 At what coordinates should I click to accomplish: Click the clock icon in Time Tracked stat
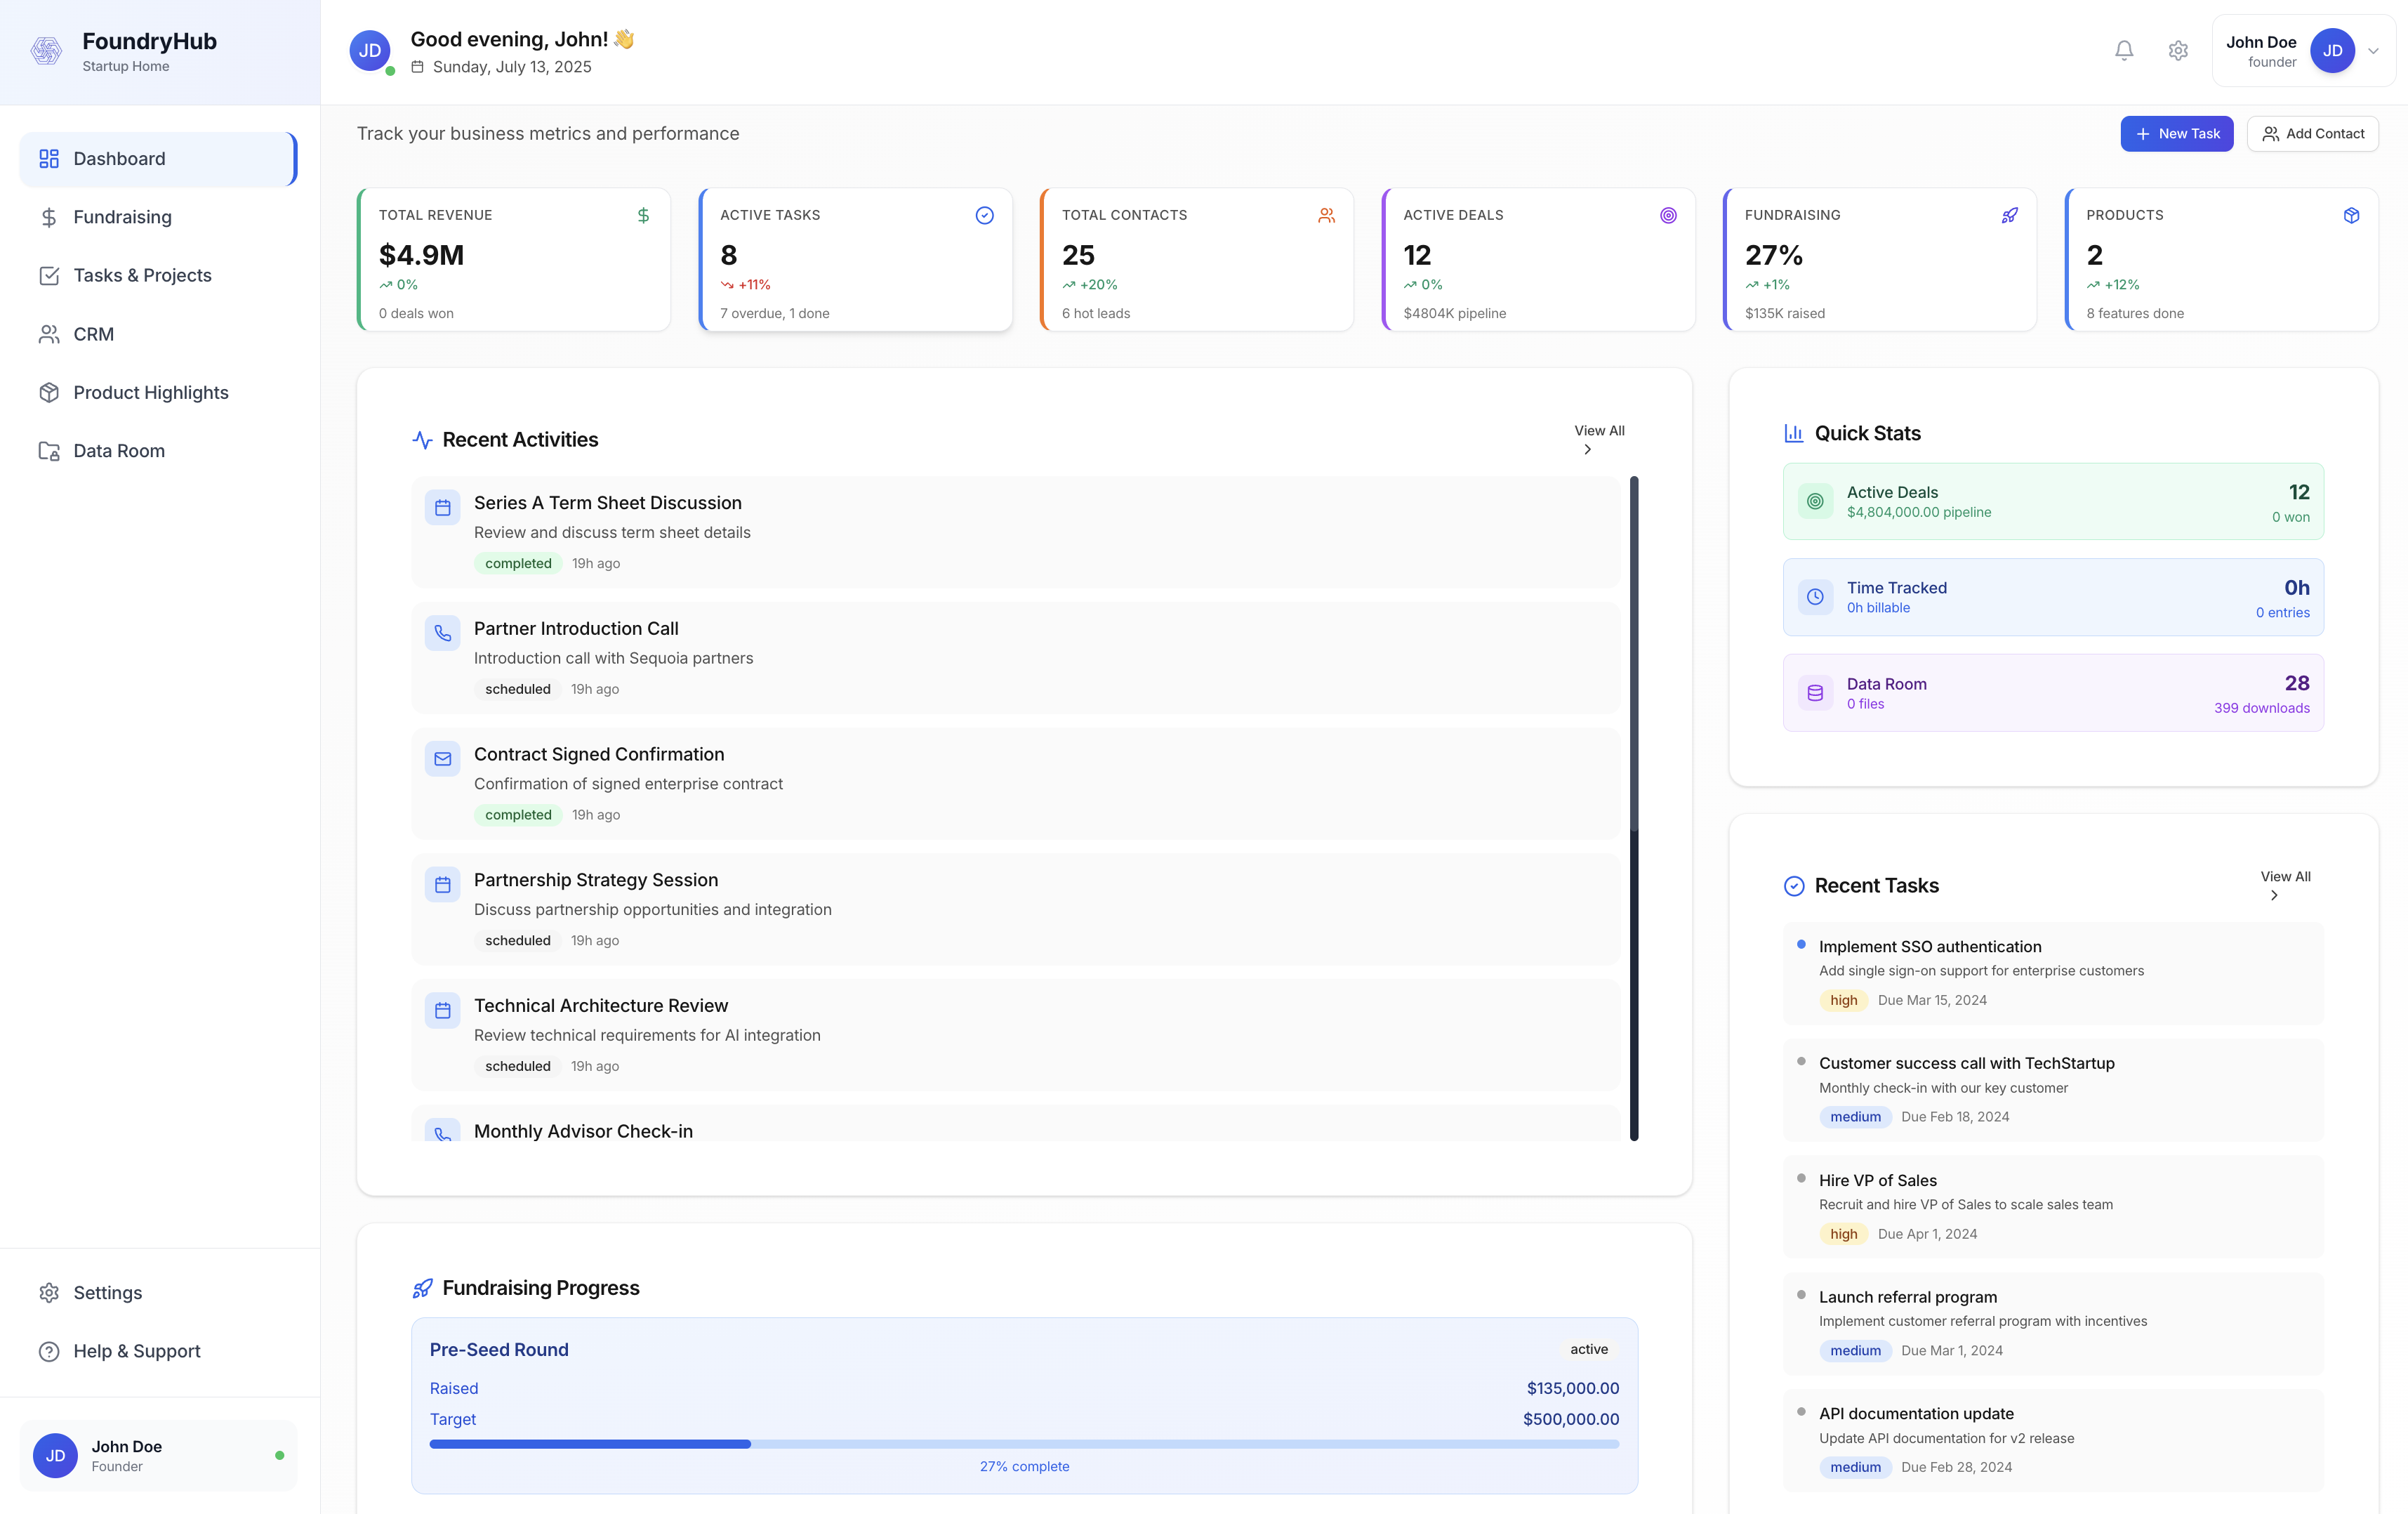coord(1815,597)
